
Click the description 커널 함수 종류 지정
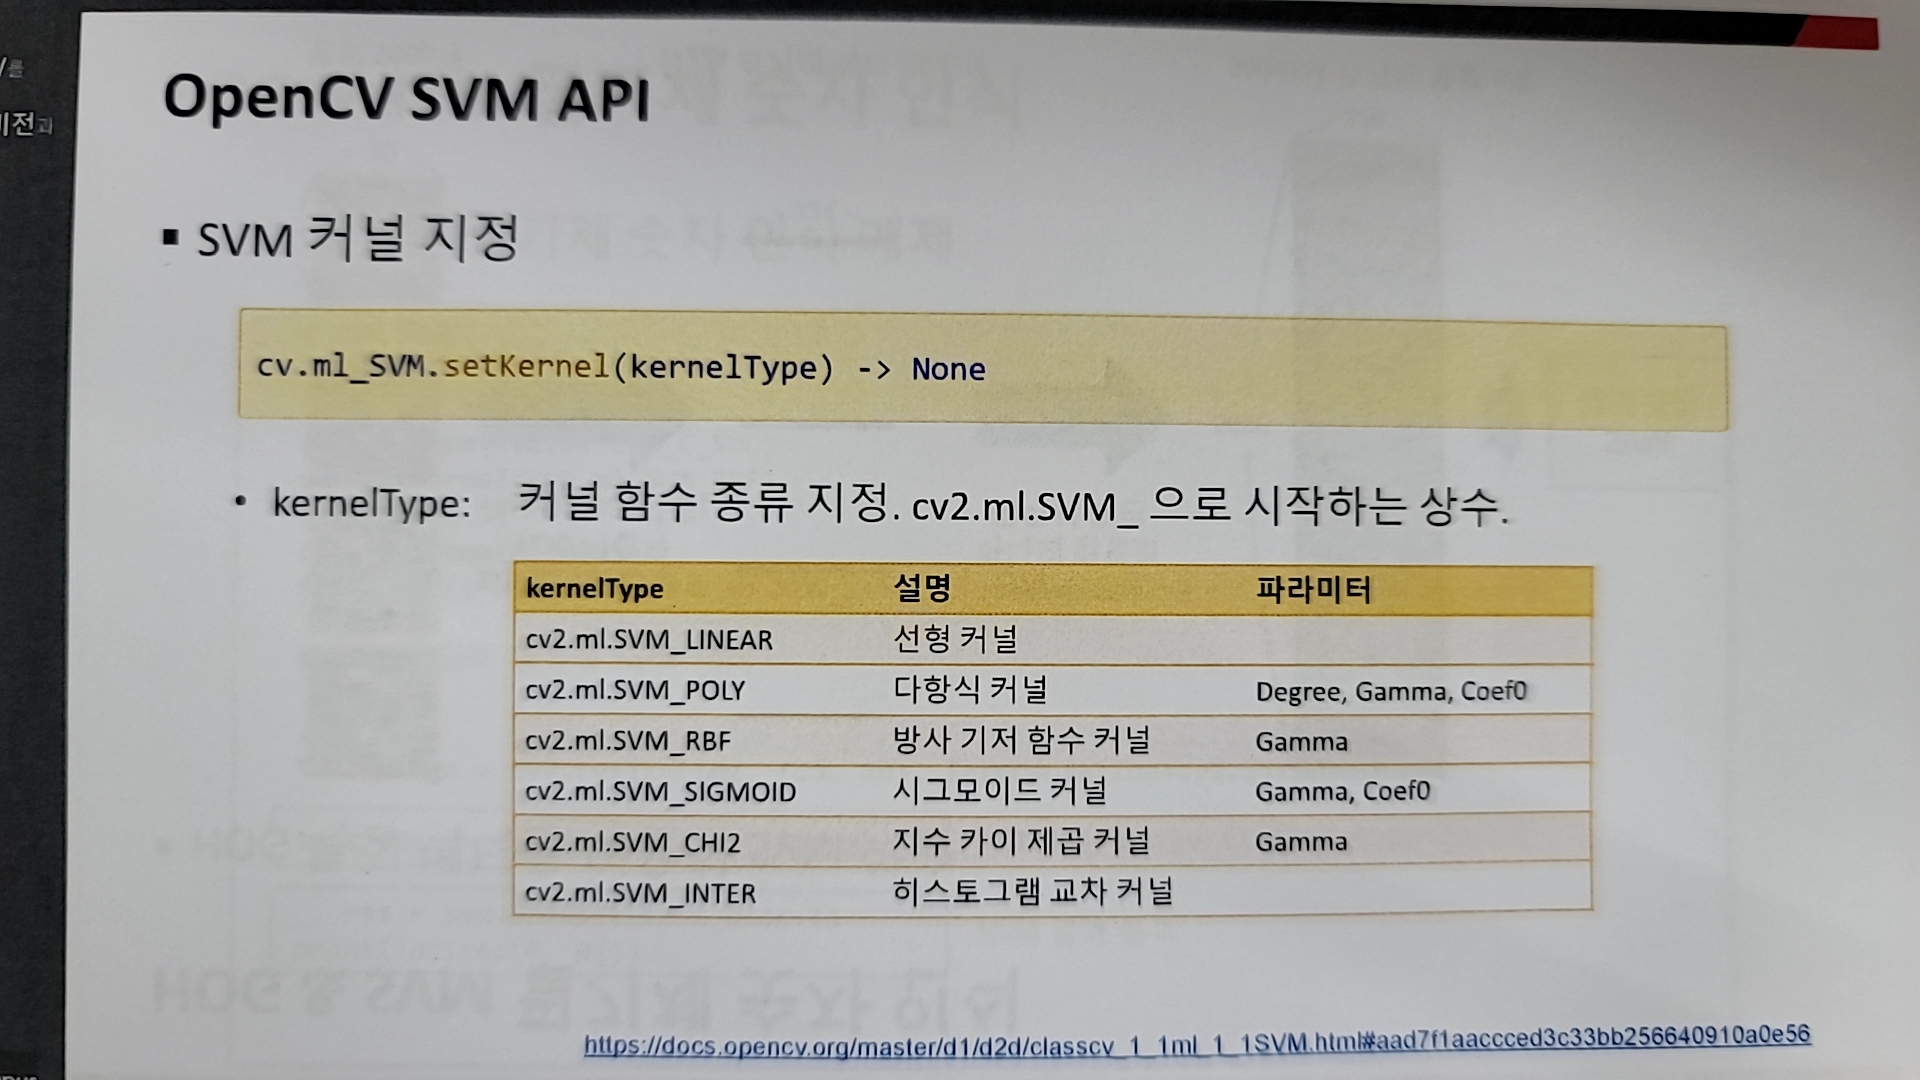click(x=704, y=502)
